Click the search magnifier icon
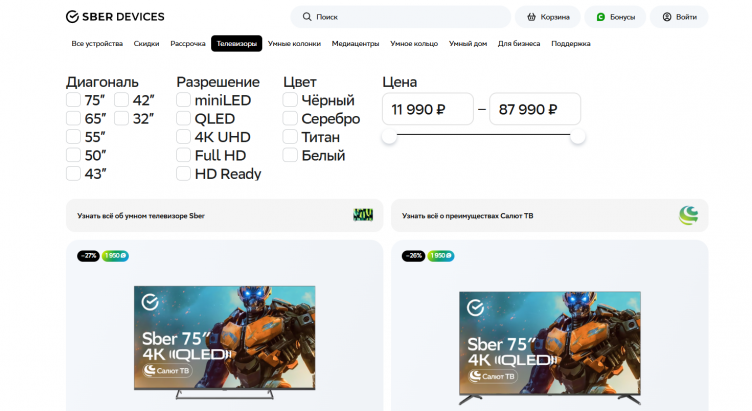Screen dimensions: 752x411 click(305, 17)
